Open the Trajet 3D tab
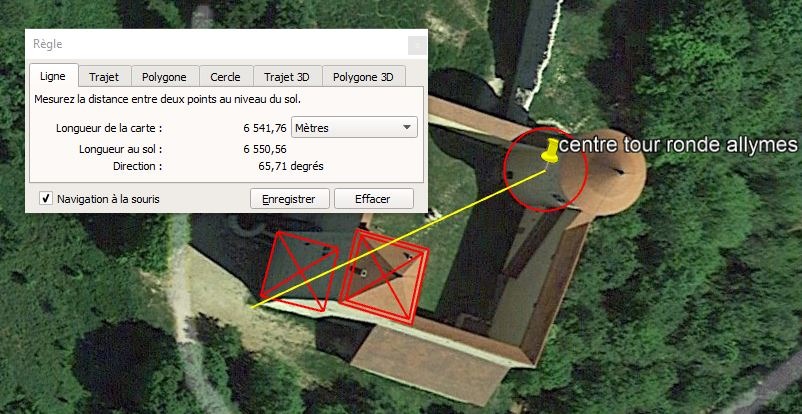The width and height of the screenshot is (802, 414). click(x=287, y=77)
